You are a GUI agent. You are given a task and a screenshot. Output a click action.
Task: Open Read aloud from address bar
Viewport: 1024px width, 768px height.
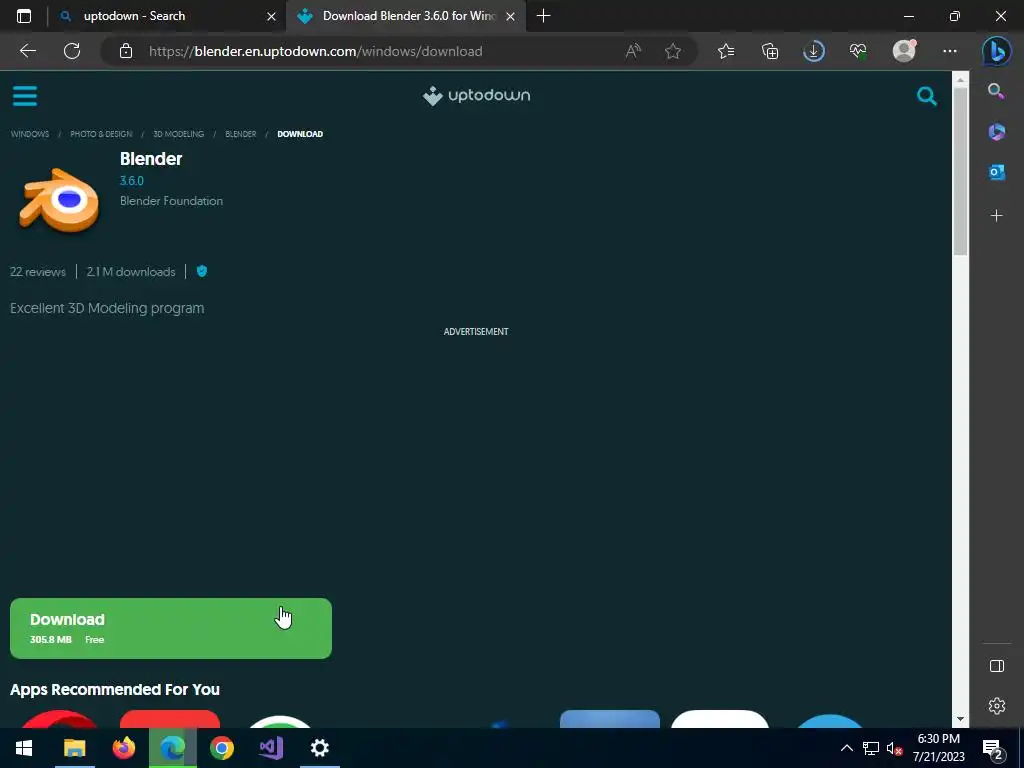633,51
